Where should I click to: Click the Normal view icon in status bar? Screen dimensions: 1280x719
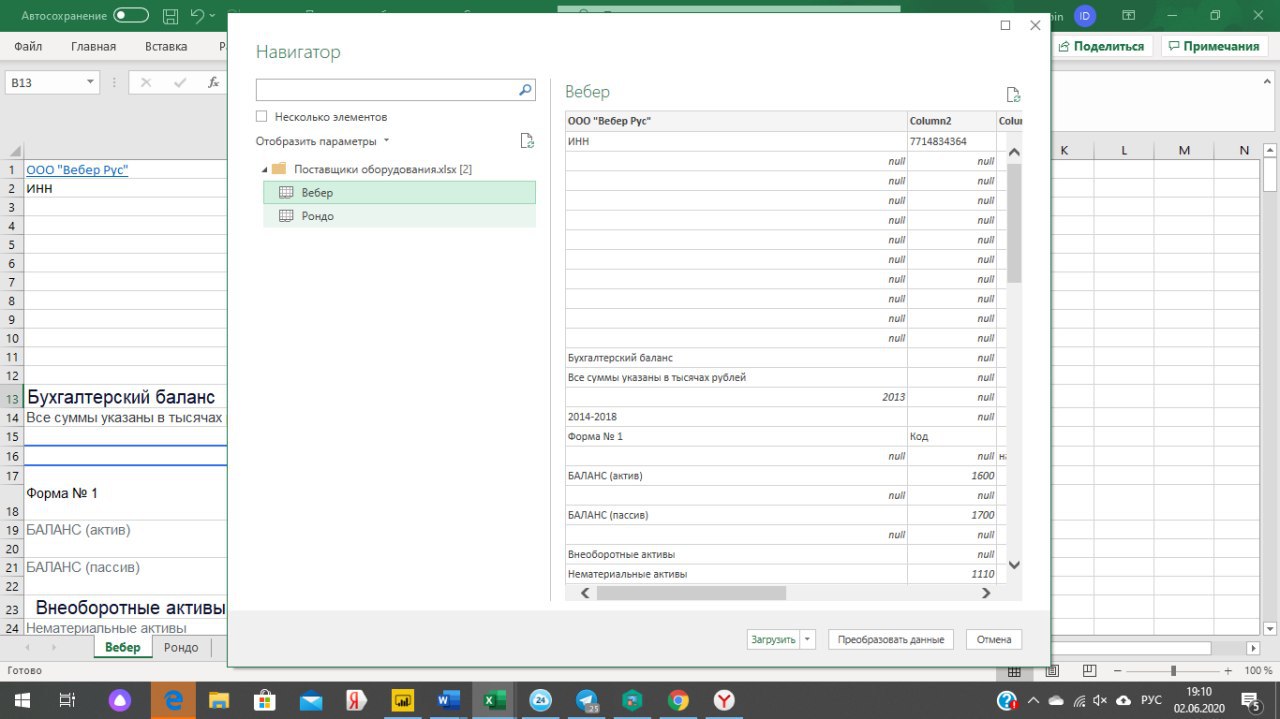[1014, 671]
